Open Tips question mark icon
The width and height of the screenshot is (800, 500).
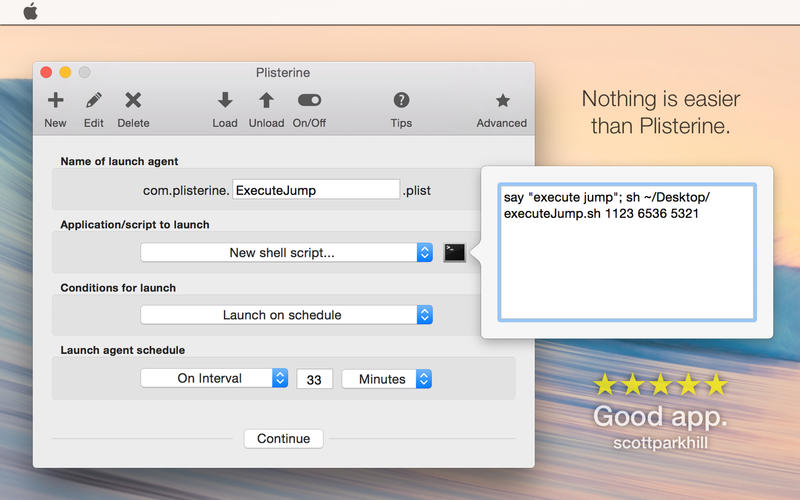[x=401, y=101]
